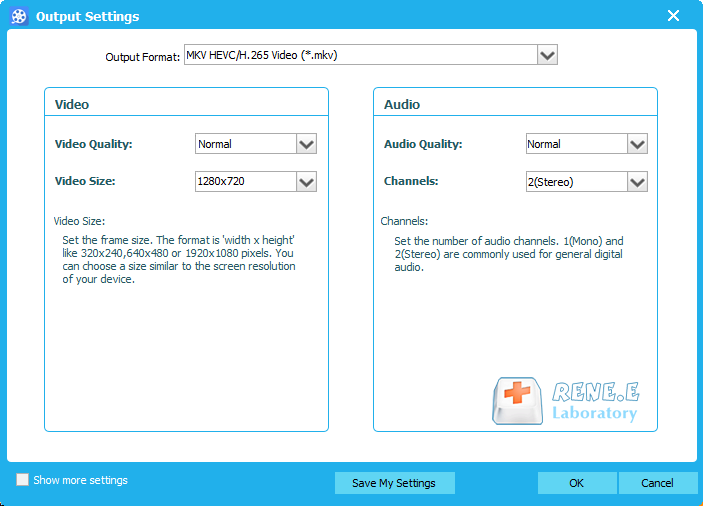Click the 1280x720 video size field

click(x=245, y=181)
